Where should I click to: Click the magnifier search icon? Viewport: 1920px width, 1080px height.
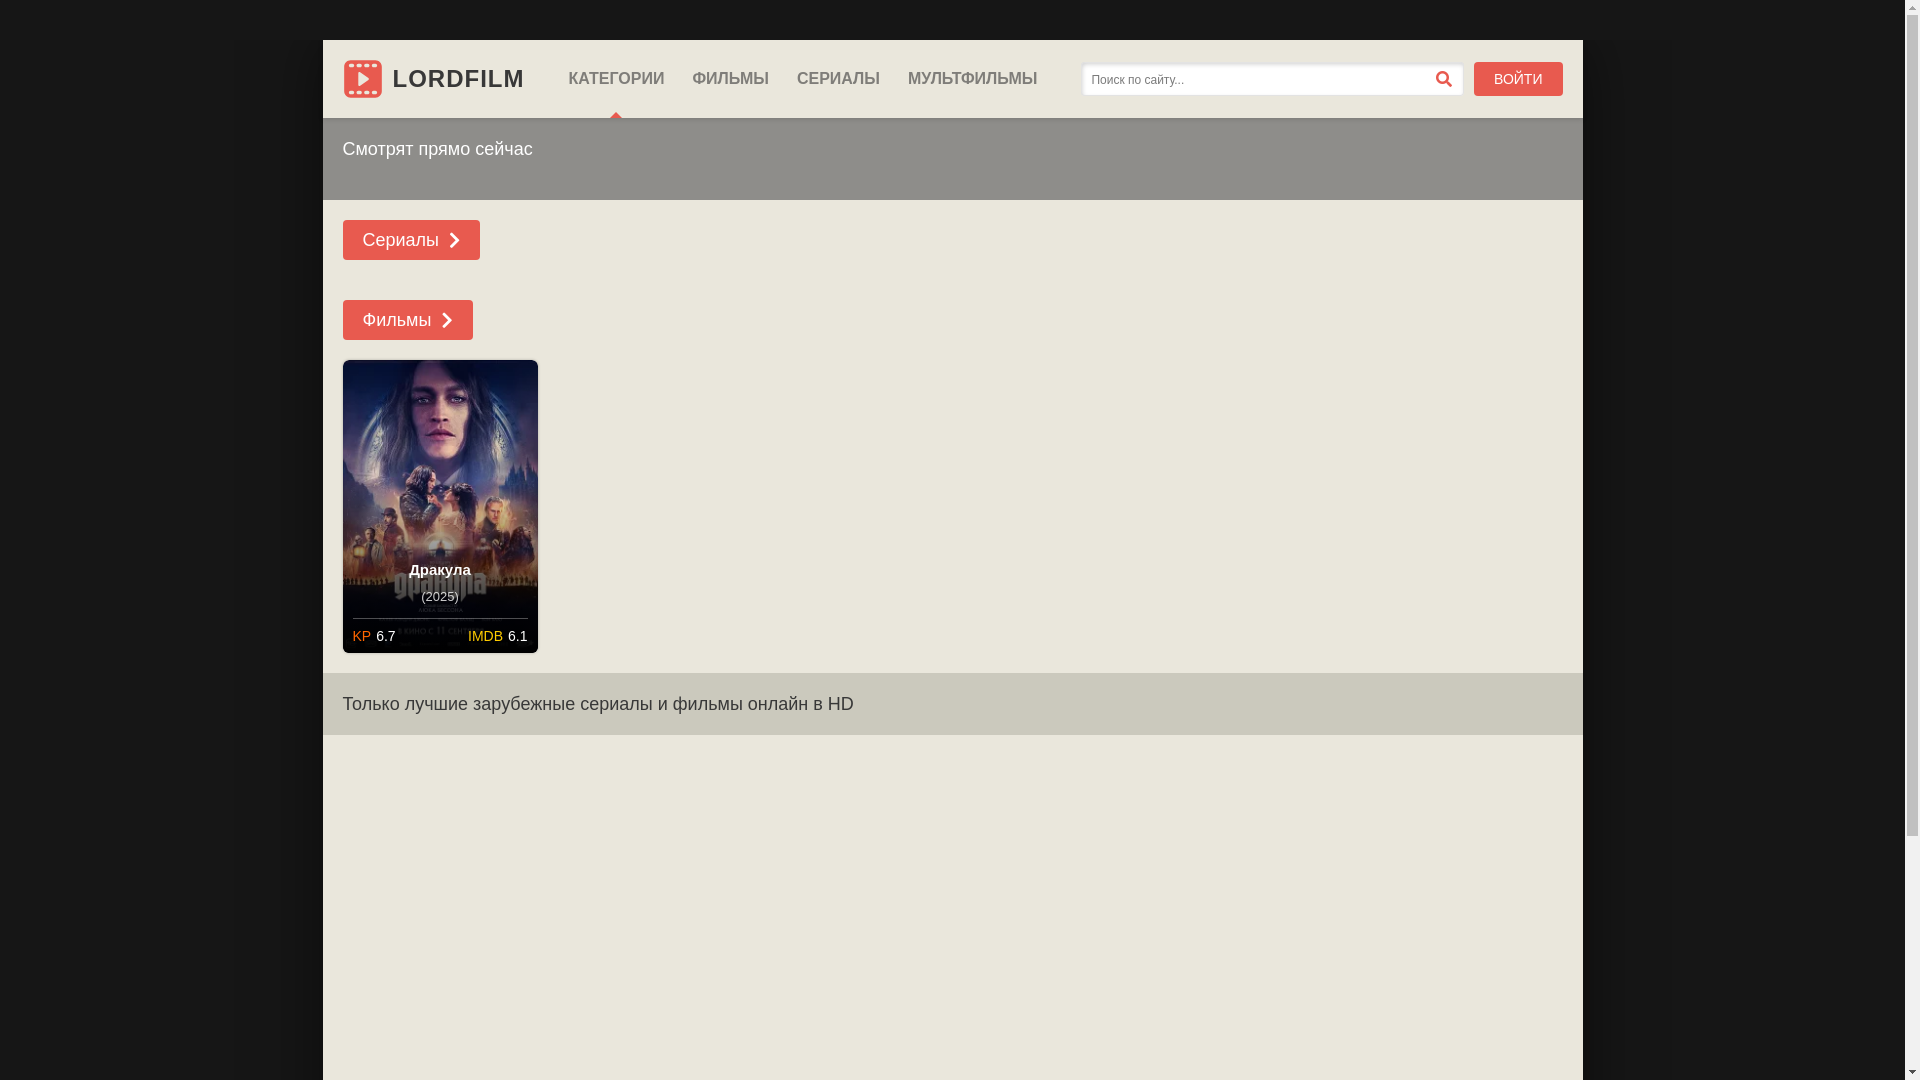pyautogui.click(x=1443, y=79)
